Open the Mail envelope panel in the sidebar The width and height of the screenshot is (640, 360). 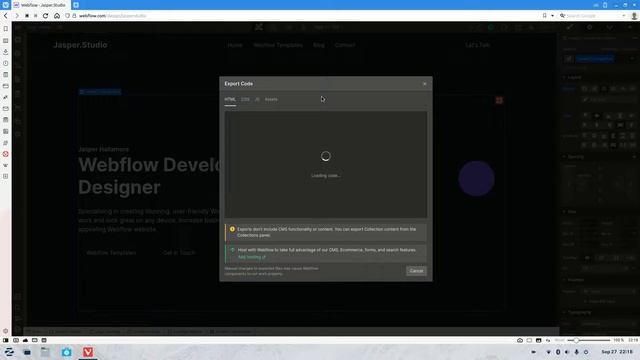[x=6, y=109]
